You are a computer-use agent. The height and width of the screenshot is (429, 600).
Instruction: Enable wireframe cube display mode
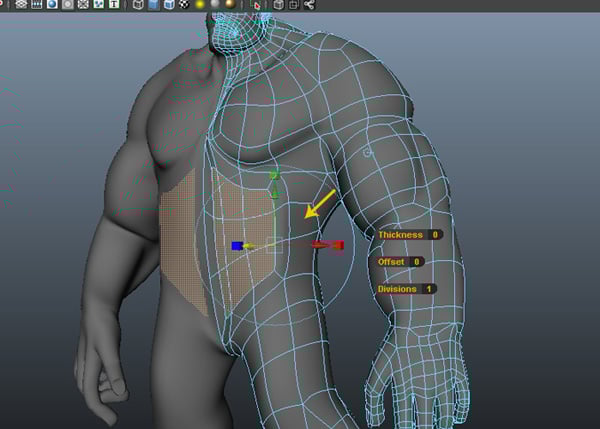pyautogui.click(x=138, y=5)
